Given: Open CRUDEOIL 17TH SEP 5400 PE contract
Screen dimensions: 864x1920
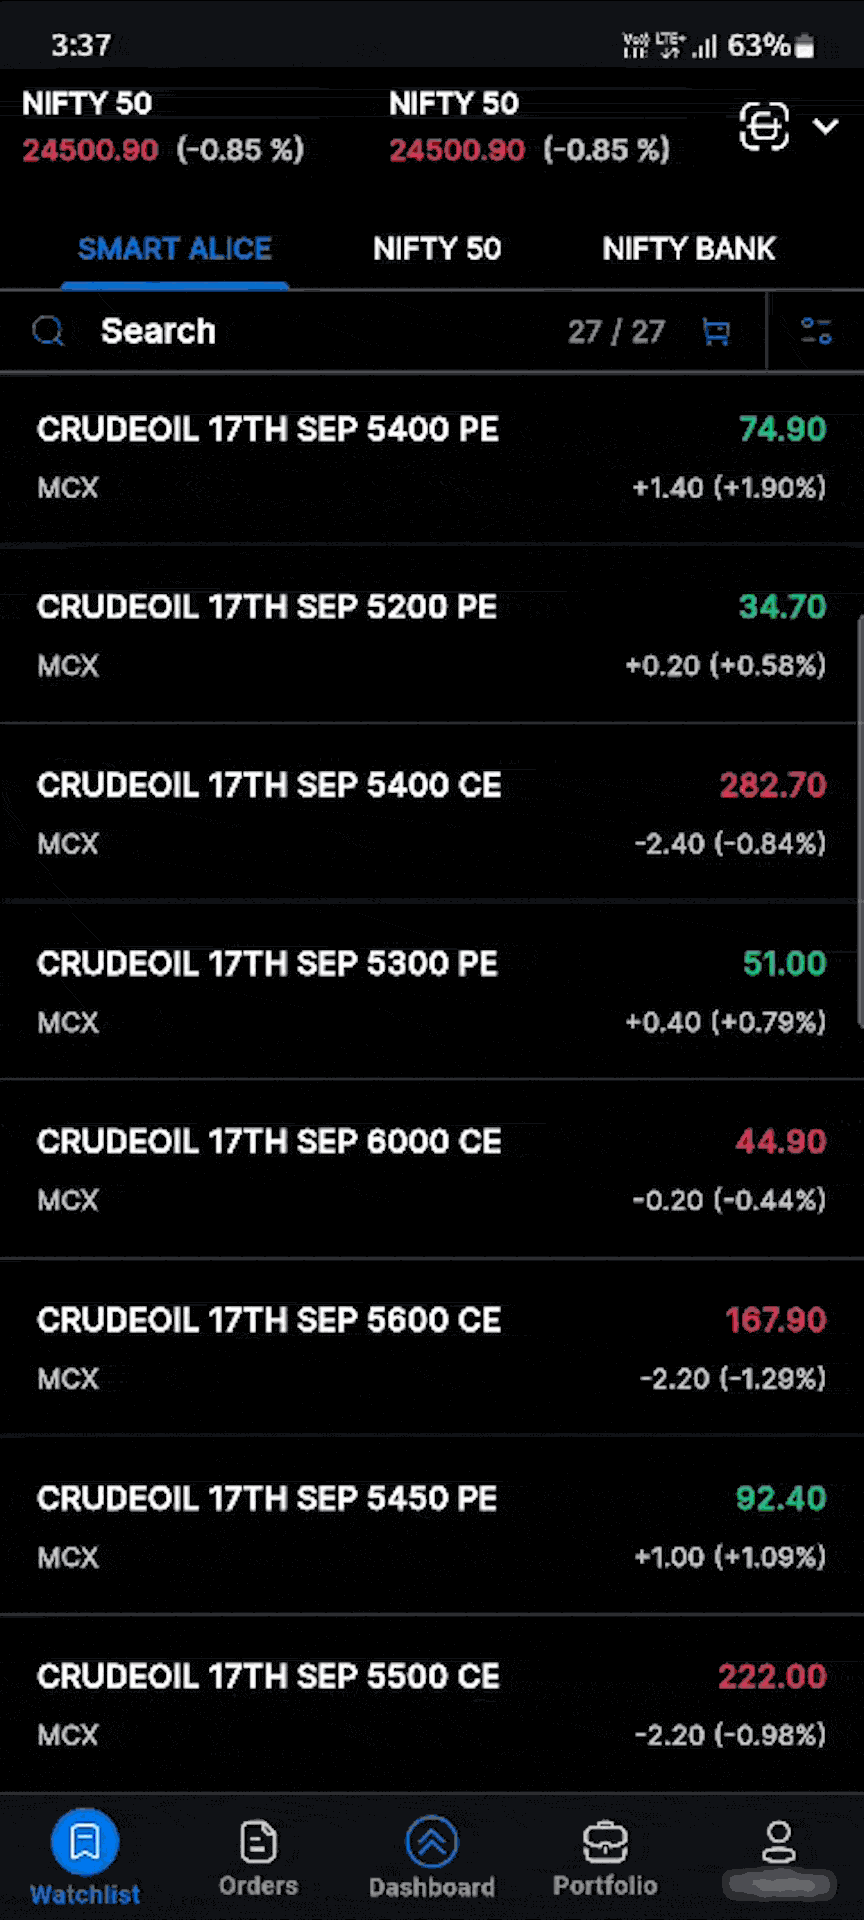Looking at the screenshot, I should tap(268, 430).
